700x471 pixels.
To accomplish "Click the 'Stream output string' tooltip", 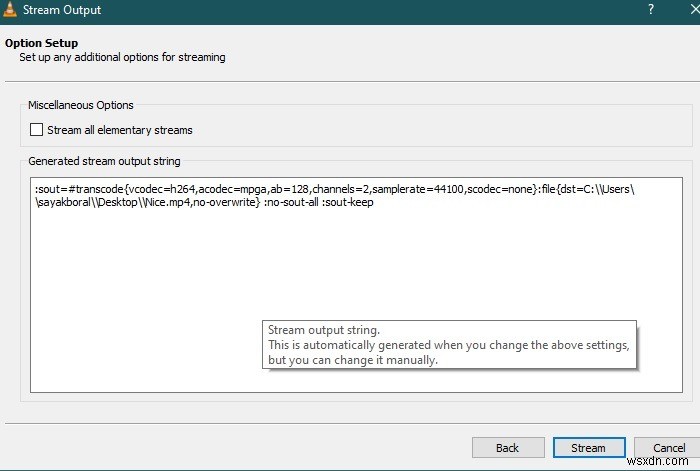I will 450,345.
